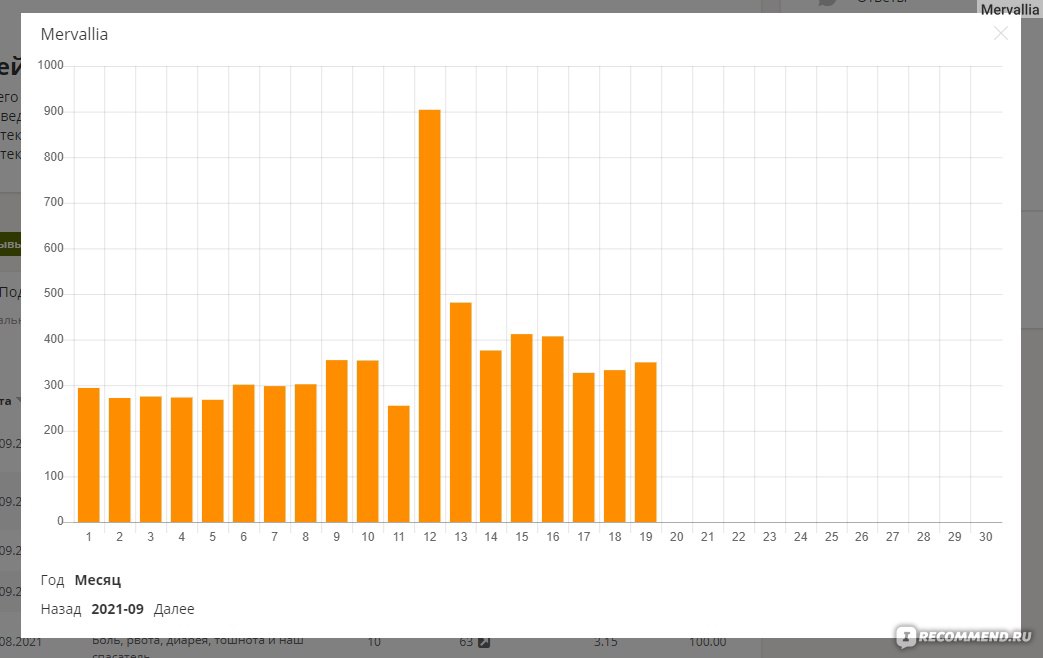Click x-axis label 30
The width and height of the screenshot is (1043, 658).
coord(986,537)
